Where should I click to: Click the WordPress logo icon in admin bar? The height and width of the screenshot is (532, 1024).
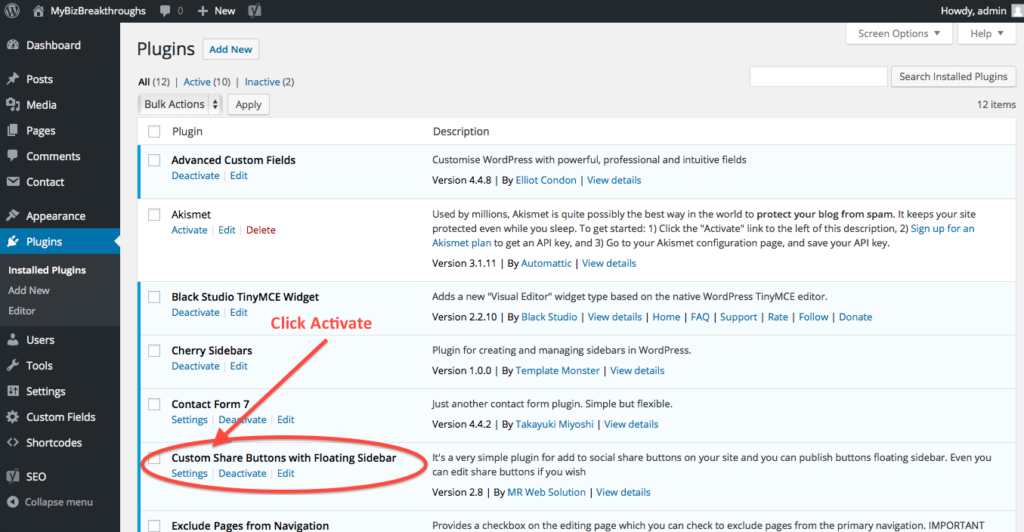click(x=13, y=11)
